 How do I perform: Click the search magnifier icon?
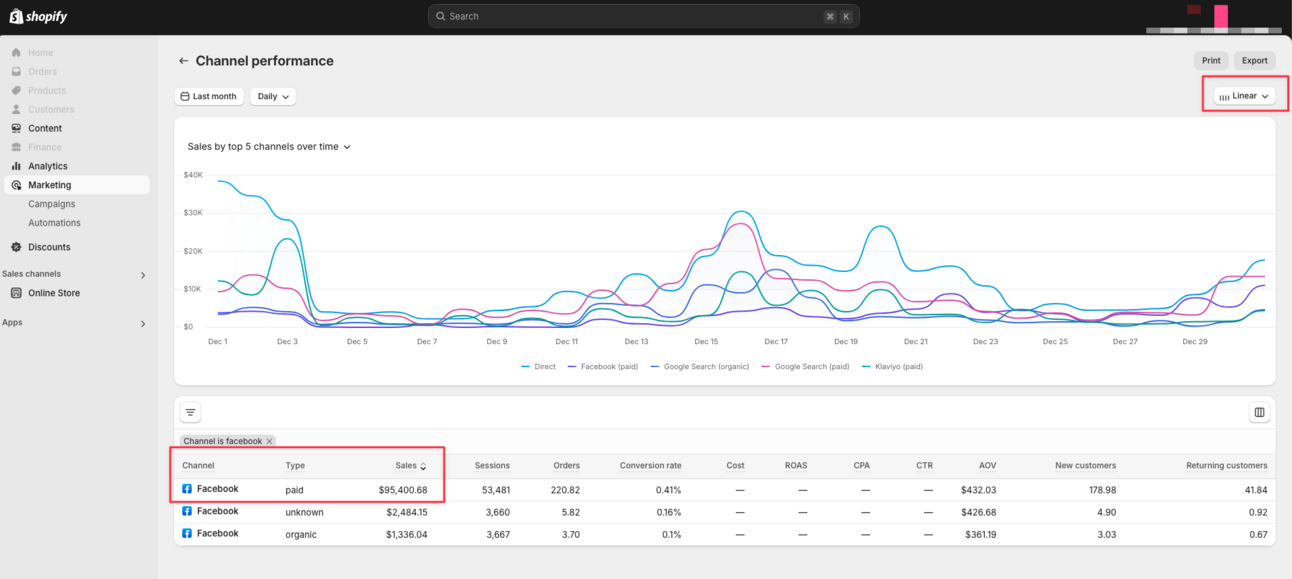pos(440,16)
